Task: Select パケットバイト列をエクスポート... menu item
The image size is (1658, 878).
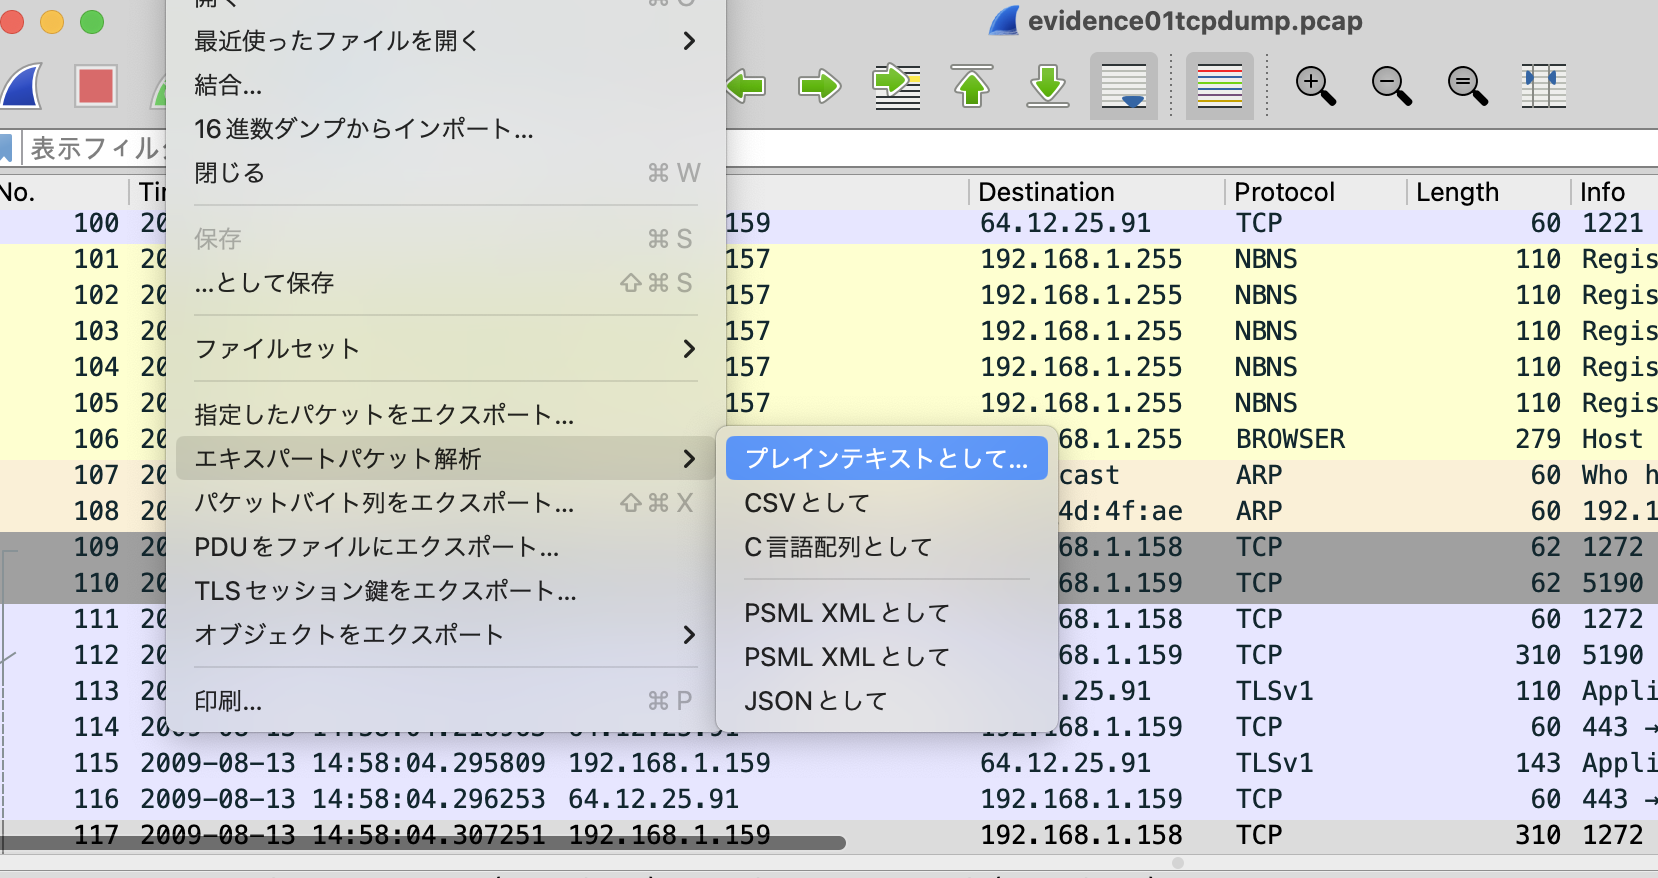Action: (x=446, y=503)
